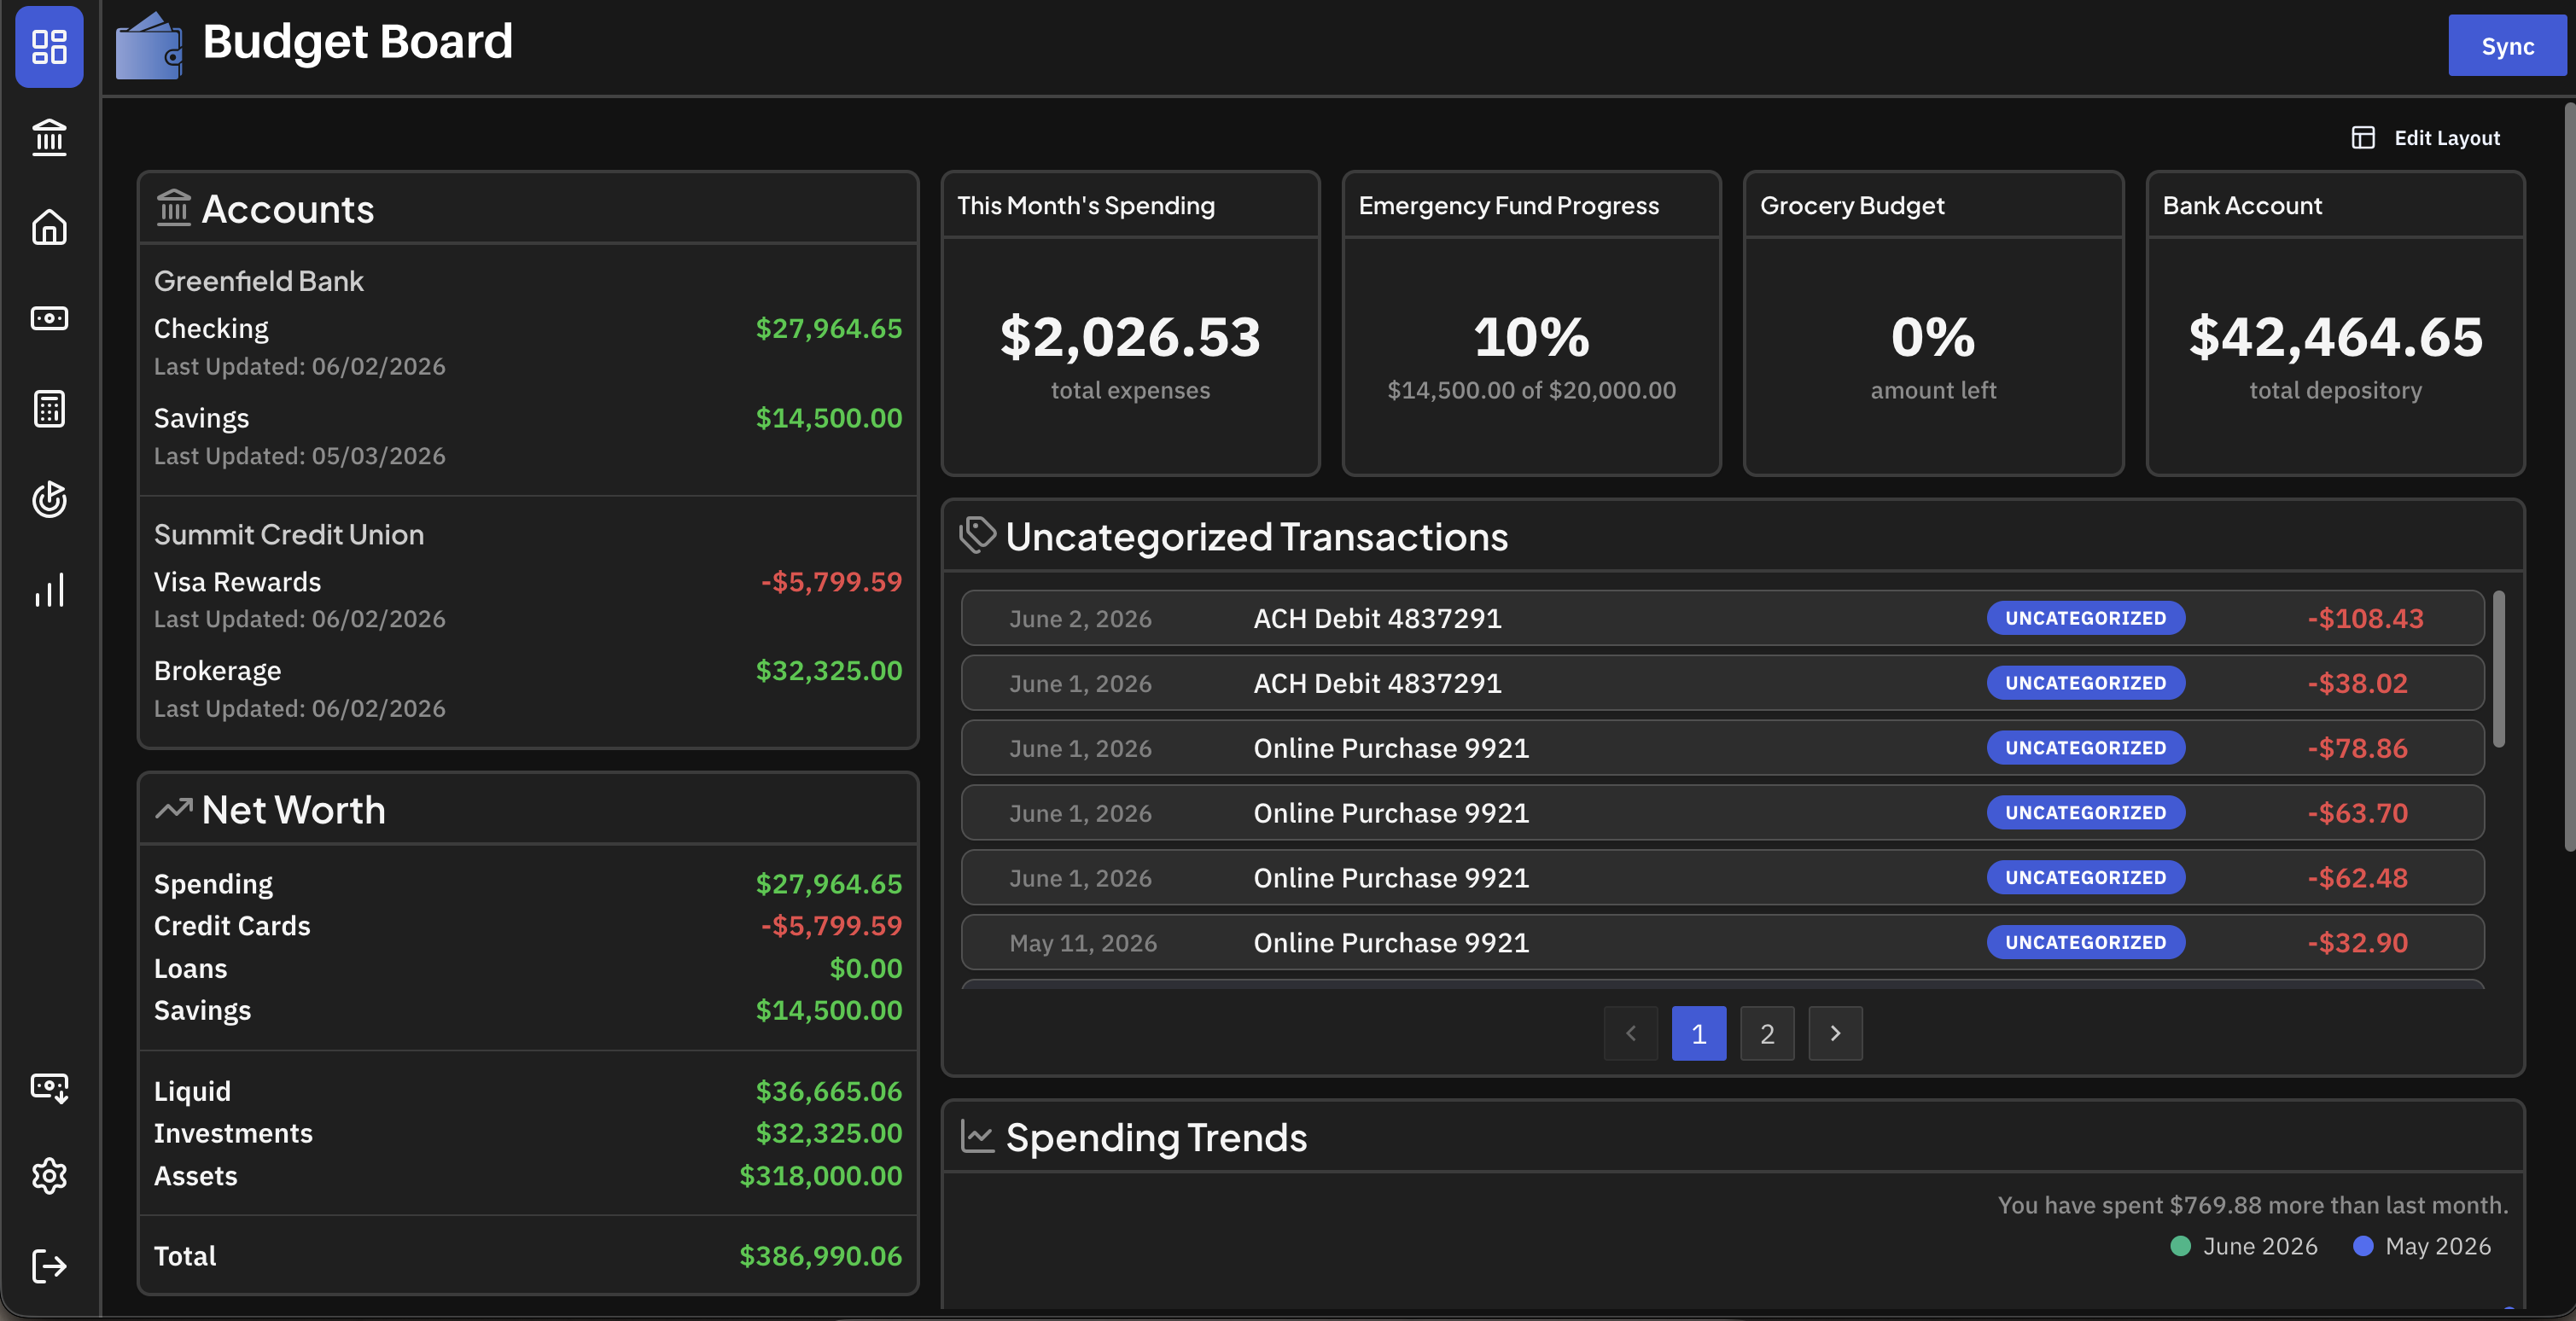Click the May 2026 blue legend dot
The height and width of the screenshot is (1321, 2576).
[x=2363, y=1246]
